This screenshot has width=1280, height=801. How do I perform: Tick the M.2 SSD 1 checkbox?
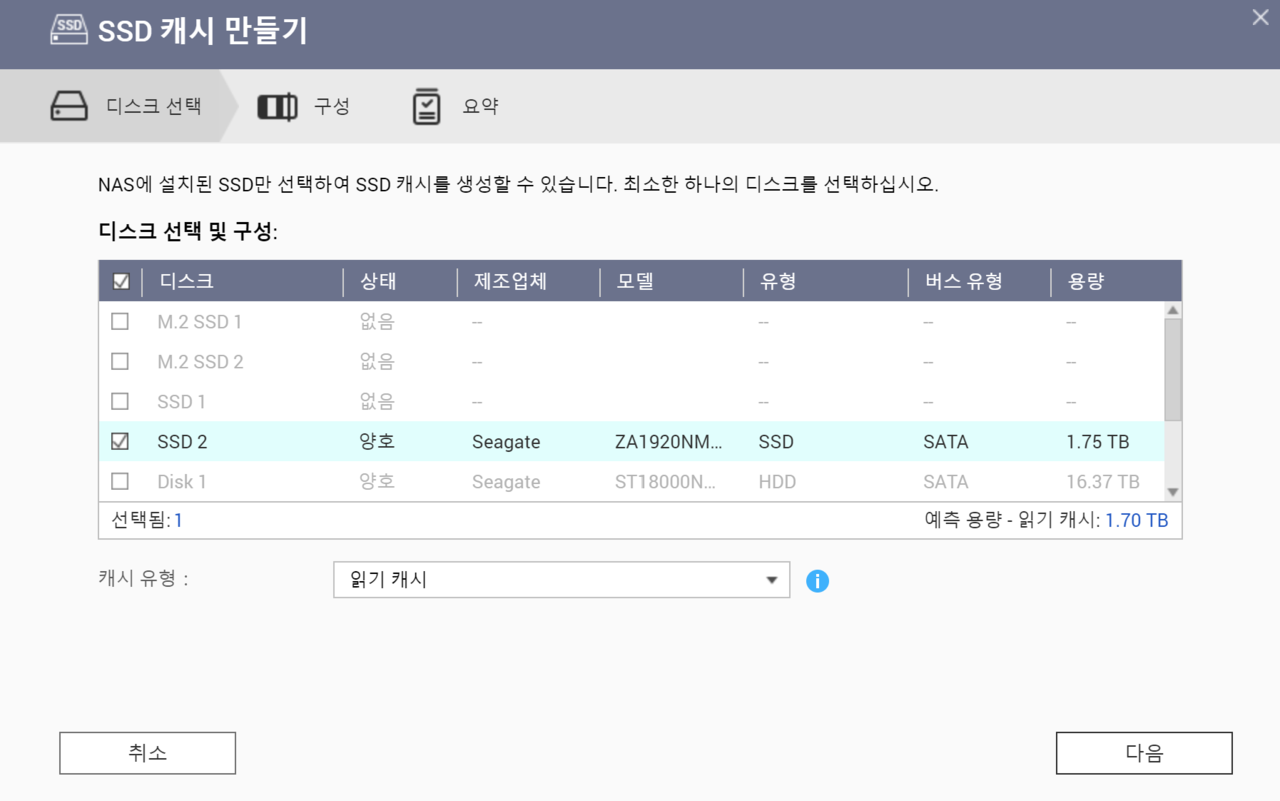pyautogui.click(x=120, y=322)
